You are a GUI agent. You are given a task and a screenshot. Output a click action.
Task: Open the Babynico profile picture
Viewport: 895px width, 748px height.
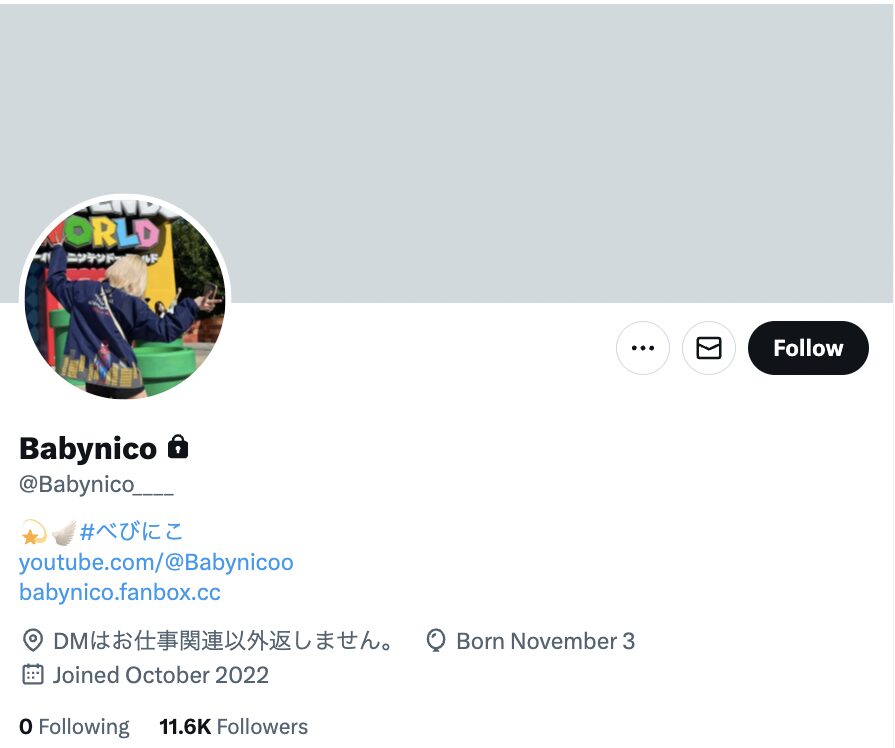click(125, 299)
